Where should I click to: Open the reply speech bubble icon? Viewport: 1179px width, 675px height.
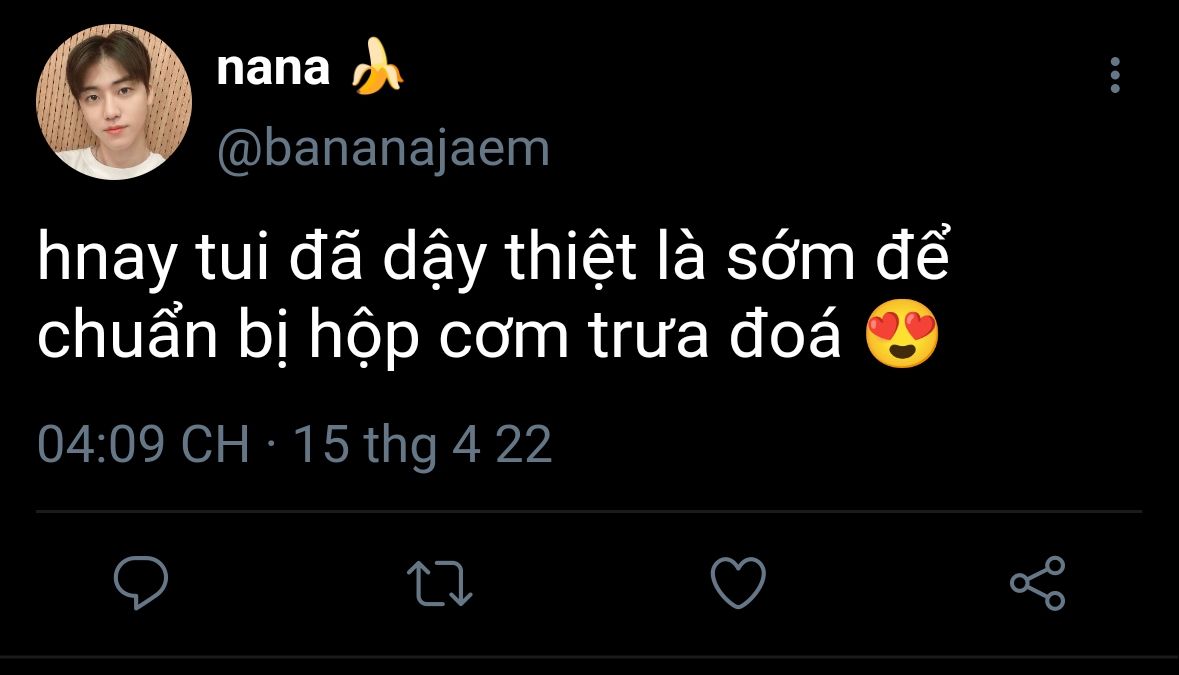[x=141, y=583]
